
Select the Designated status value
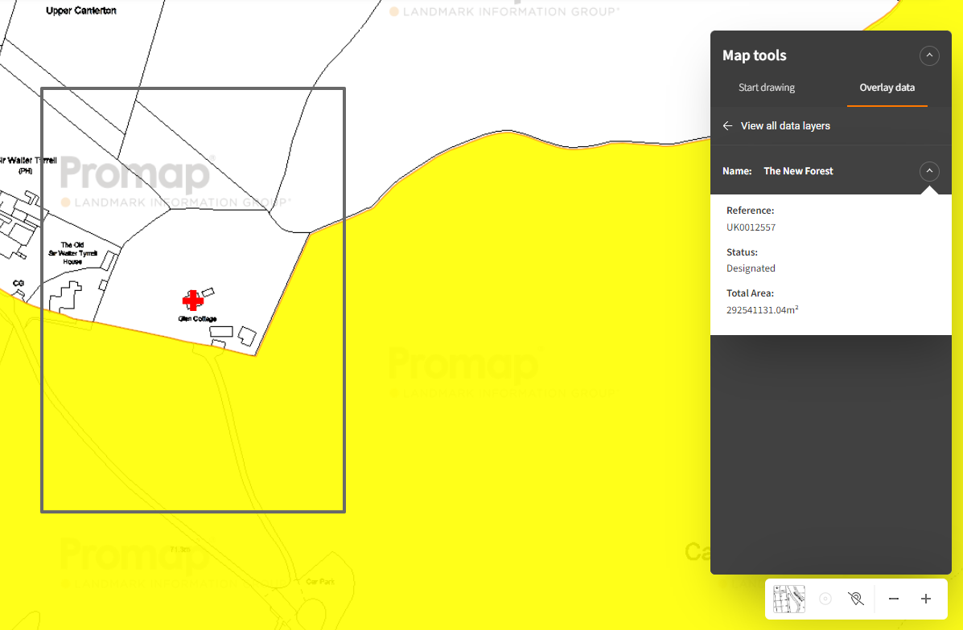tap(751, 268)
